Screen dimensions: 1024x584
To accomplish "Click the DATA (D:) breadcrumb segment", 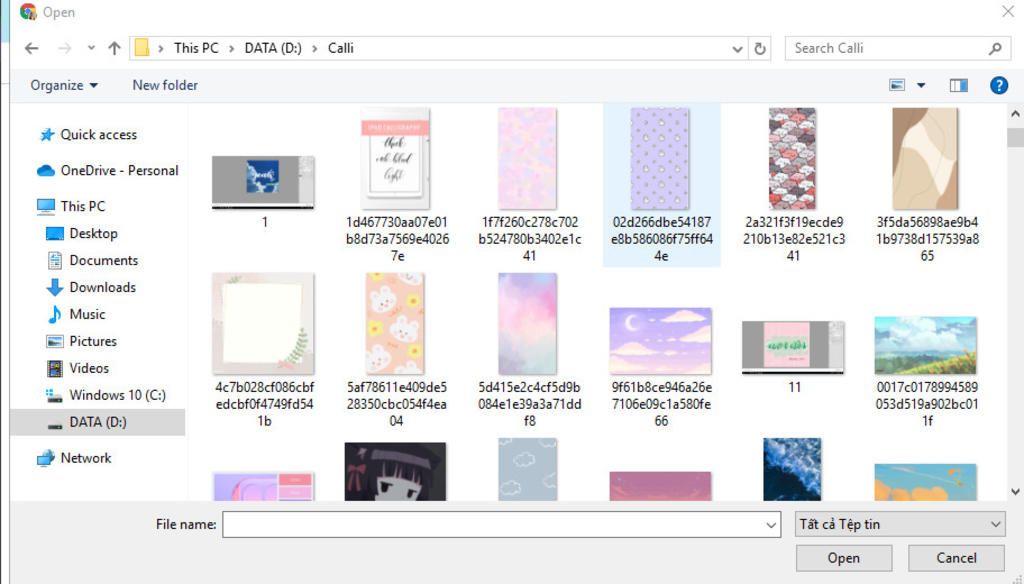I will (x=273, y=48).
